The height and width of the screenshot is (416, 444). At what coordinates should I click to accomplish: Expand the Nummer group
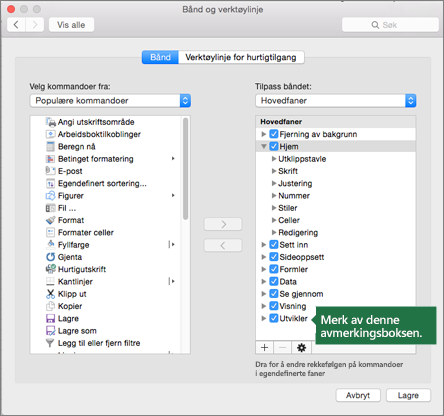coord(274,196)
